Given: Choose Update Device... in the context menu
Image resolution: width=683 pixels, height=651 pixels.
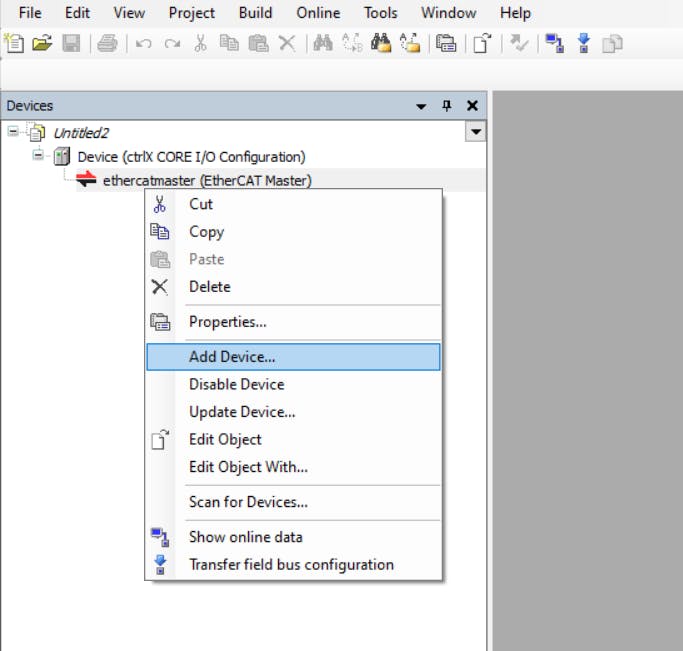Looking at the screenshot, I should 294,412.
